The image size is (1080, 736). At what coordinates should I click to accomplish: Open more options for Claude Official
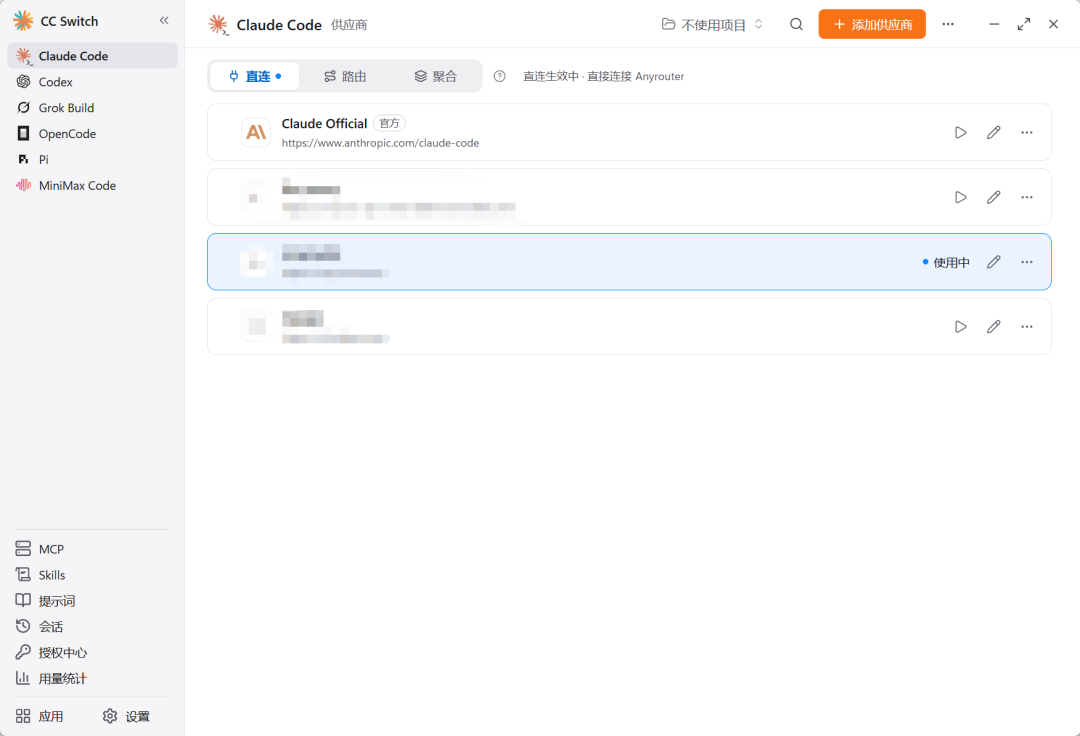1027,132
